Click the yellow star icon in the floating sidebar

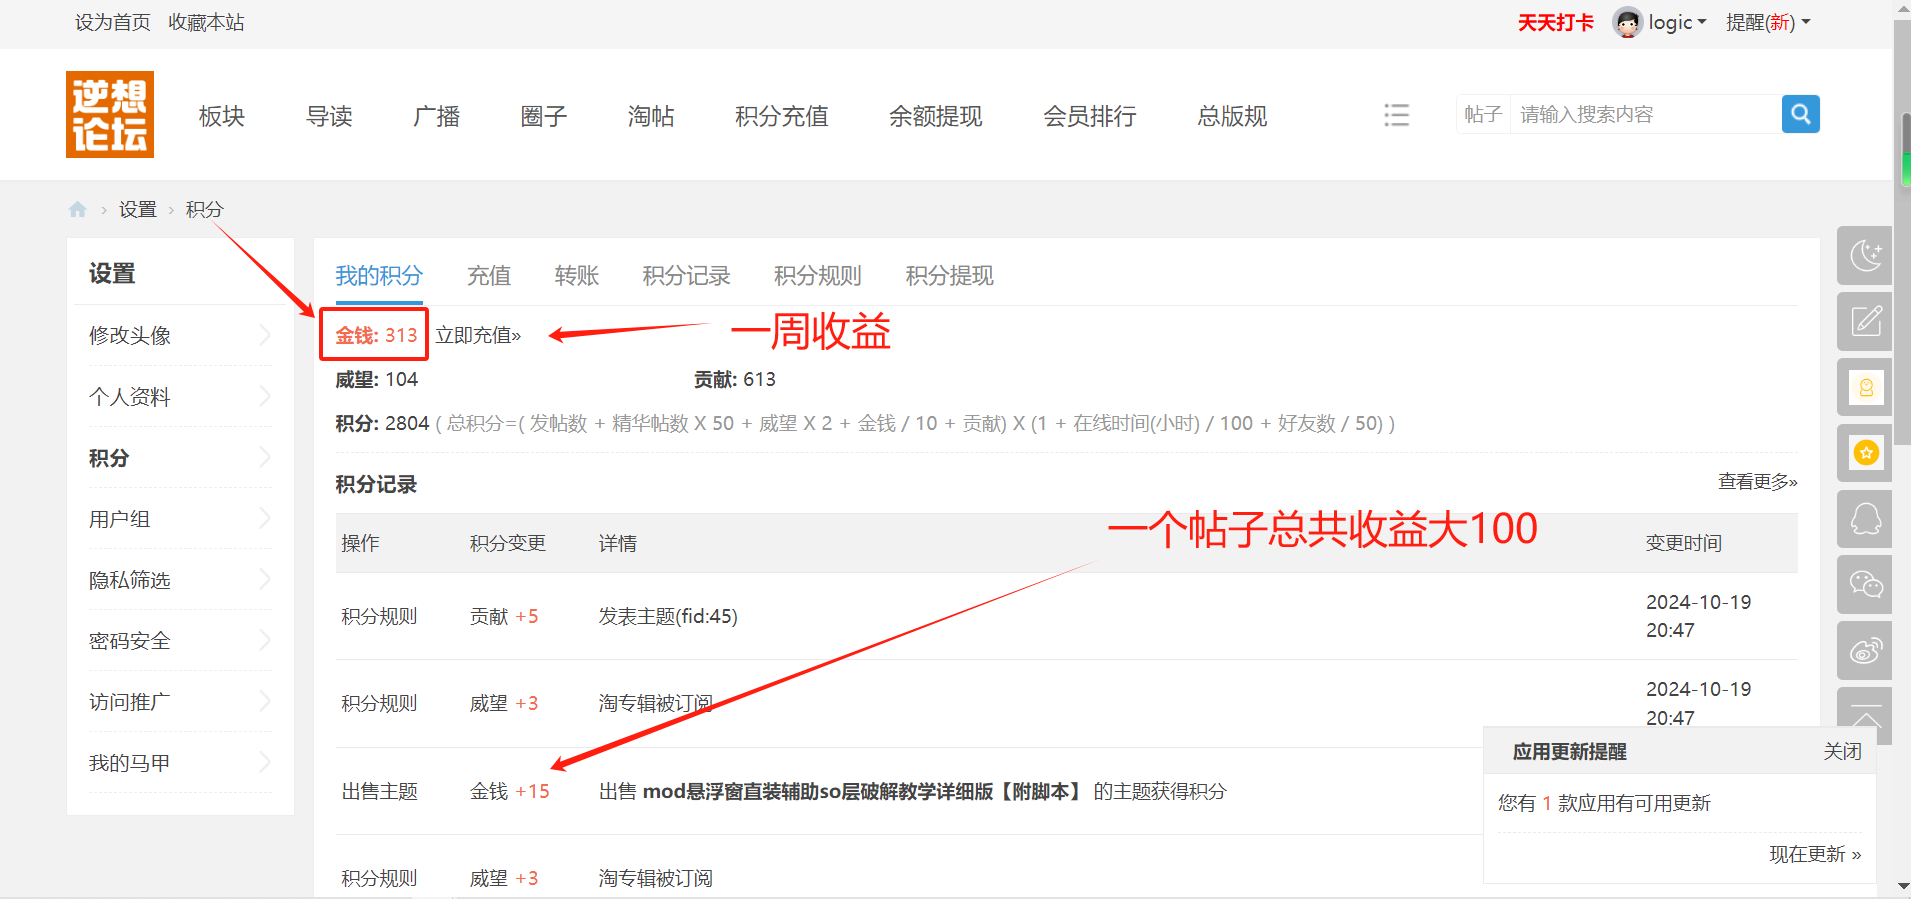(1865, 453)
